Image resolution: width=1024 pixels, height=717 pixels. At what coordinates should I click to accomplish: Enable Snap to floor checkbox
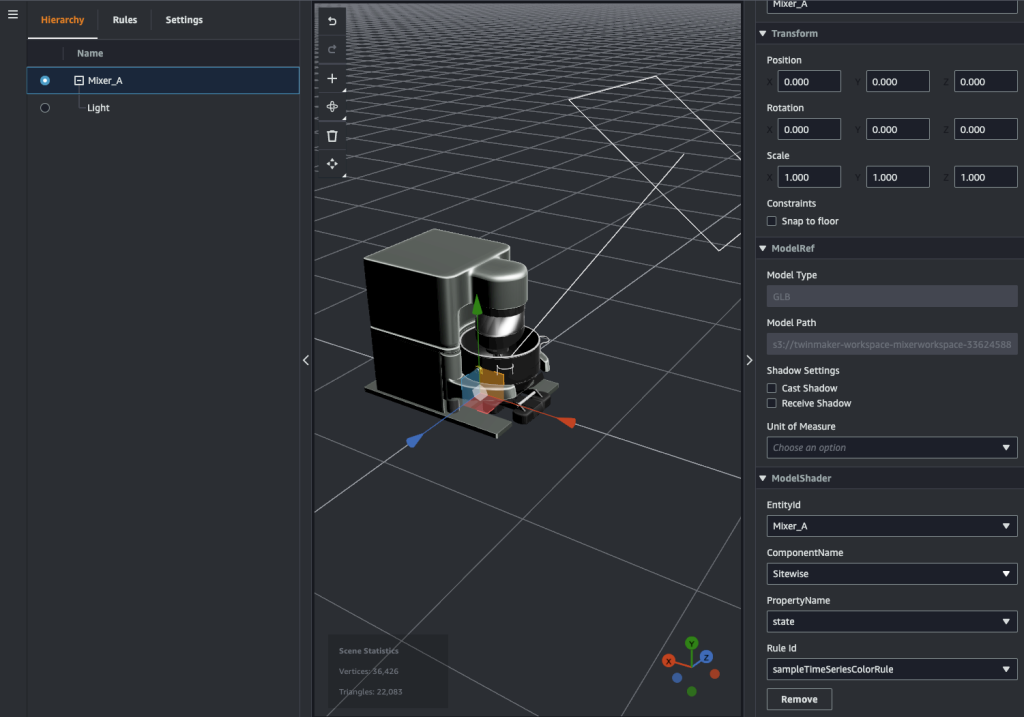point(771,221)
